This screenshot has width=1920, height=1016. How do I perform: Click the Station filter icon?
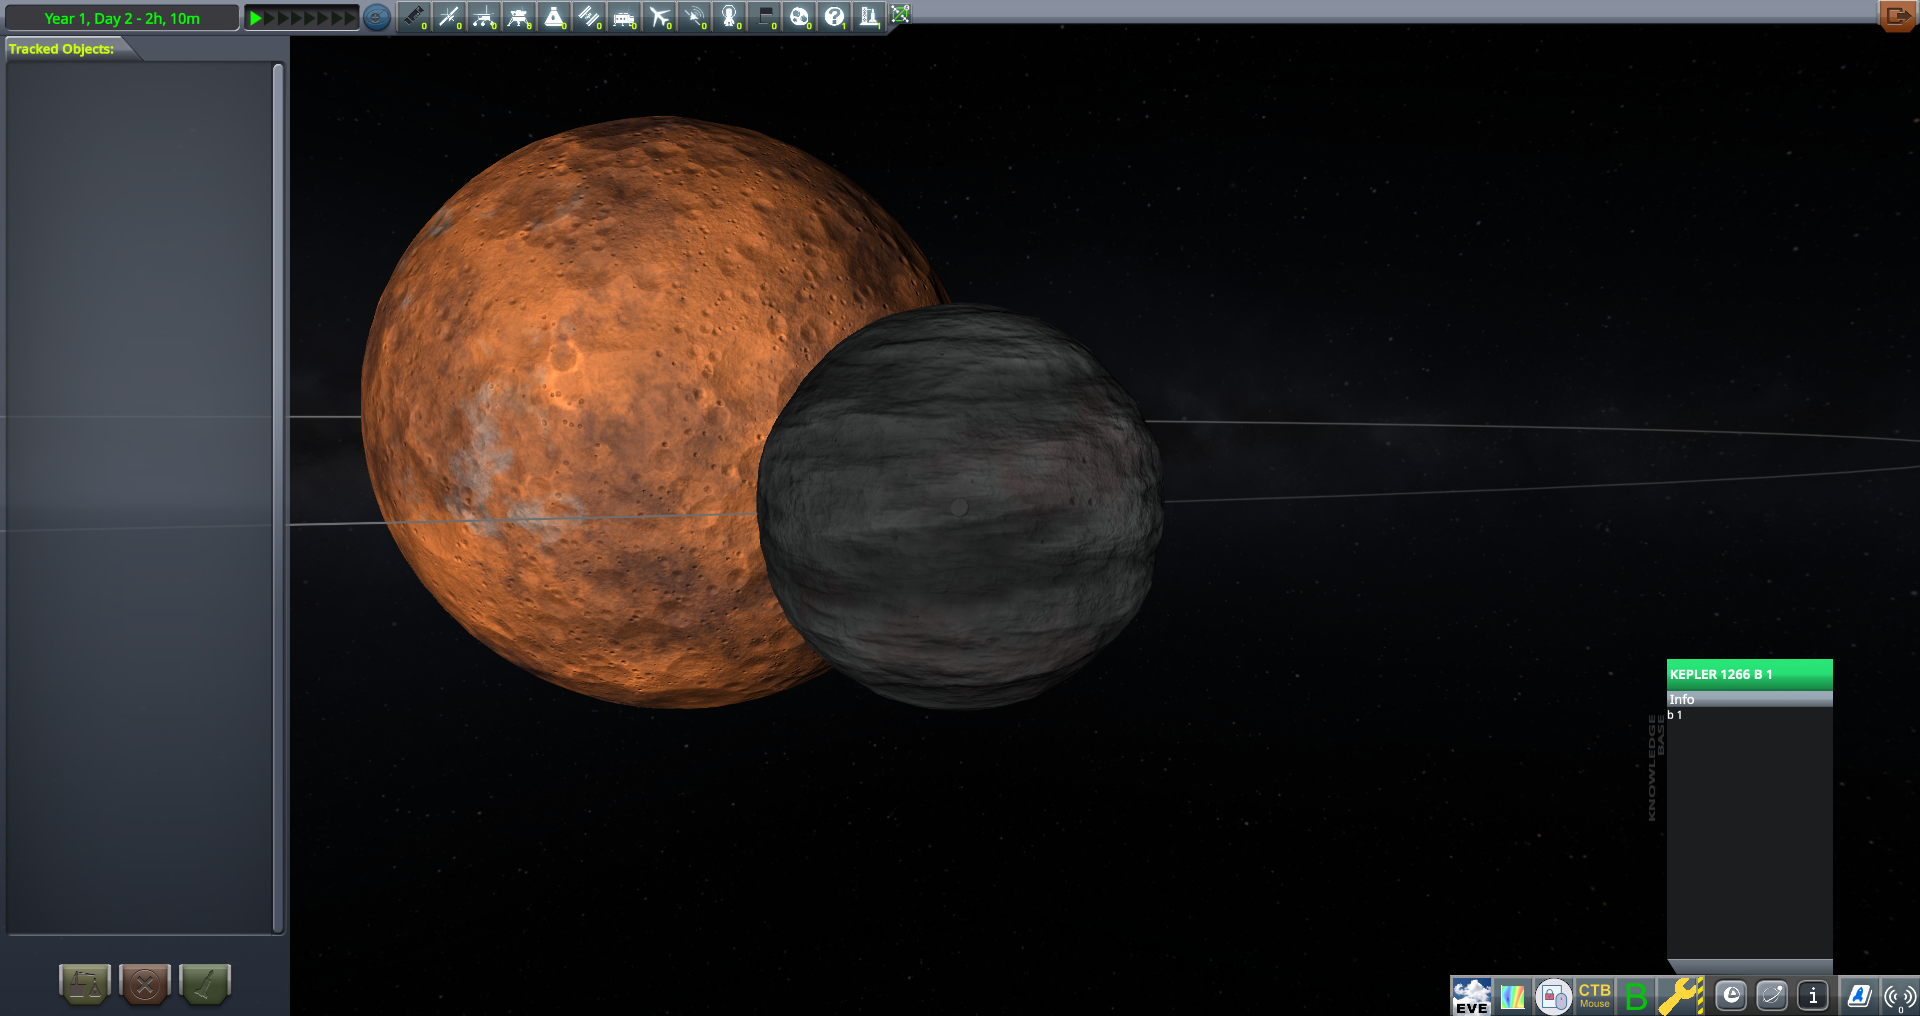[x=589, y=17]
